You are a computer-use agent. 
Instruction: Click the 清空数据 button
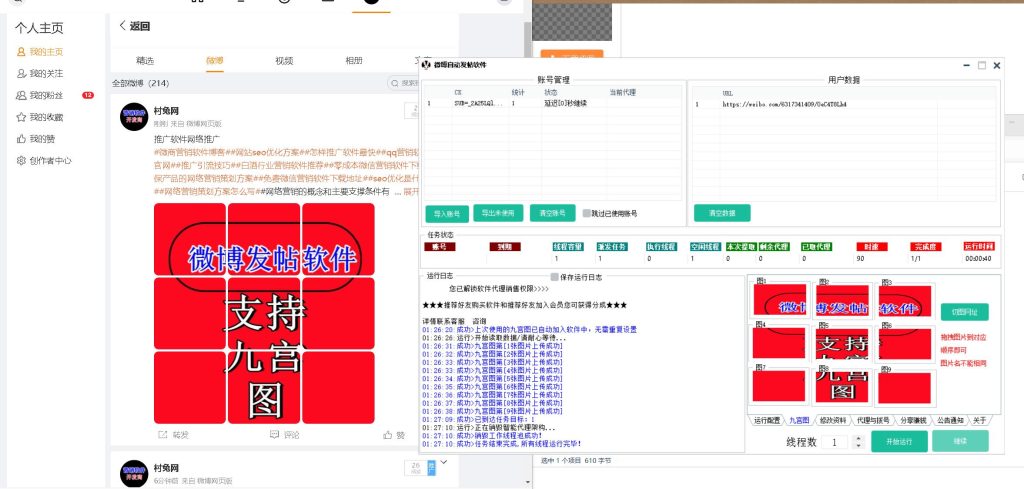click(x=722, y=213)
